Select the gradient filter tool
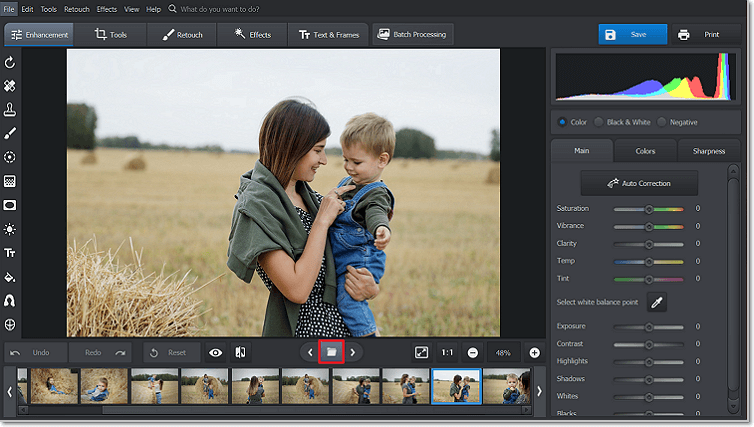 click(x=10, y=181)
